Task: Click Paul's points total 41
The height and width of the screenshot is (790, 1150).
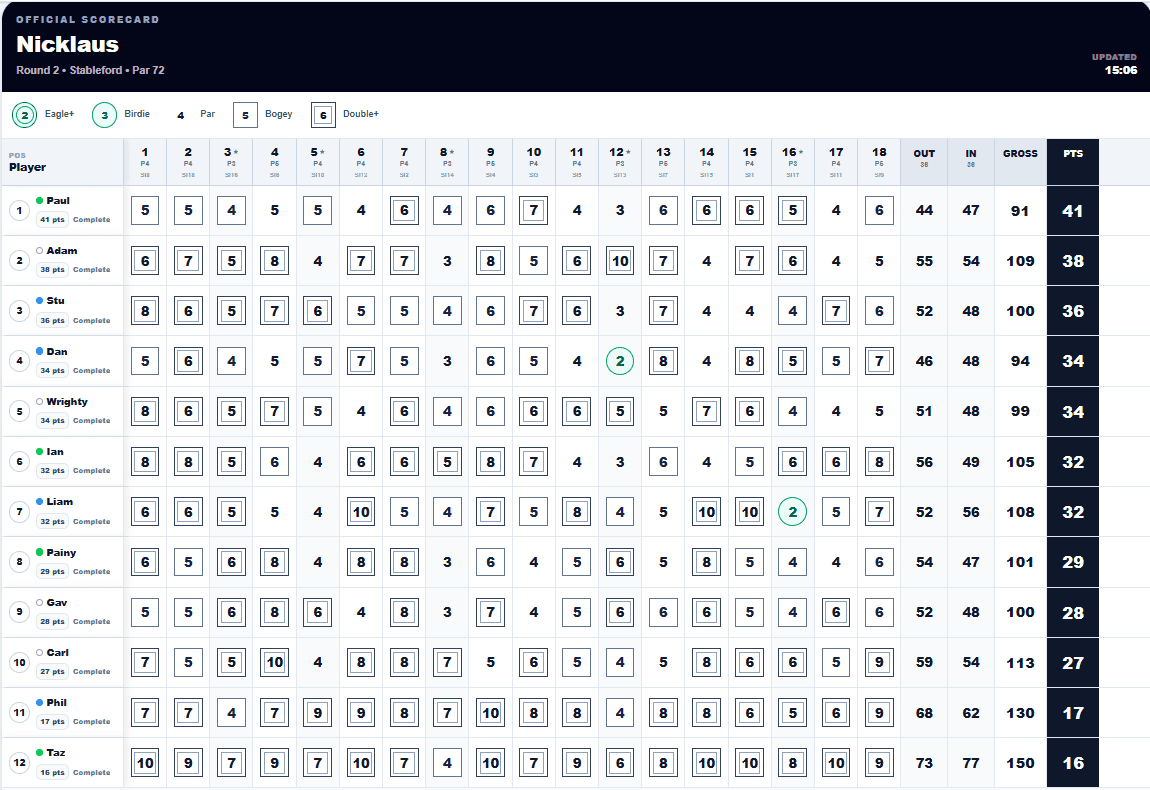Action: coord(1072,211)
